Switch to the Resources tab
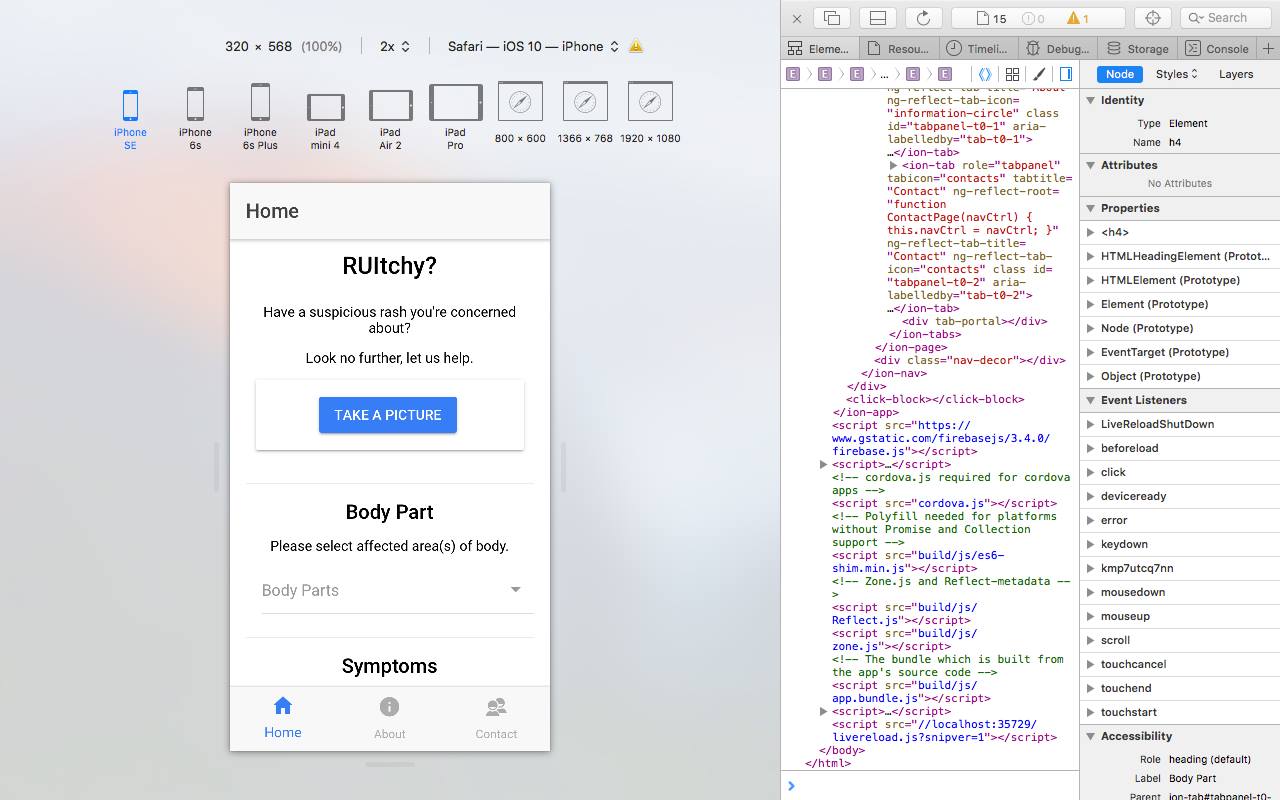This screenshot has height=800, width=1280. pyautogui.click(x=898, y=48)
